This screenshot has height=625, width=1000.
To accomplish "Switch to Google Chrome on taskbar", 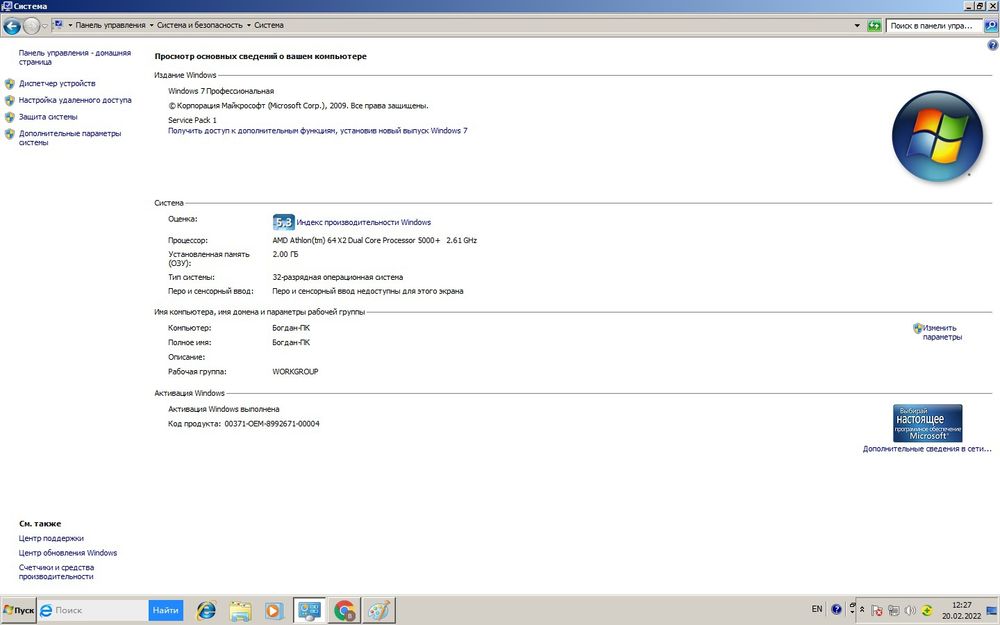I will (x=344, y=610).
